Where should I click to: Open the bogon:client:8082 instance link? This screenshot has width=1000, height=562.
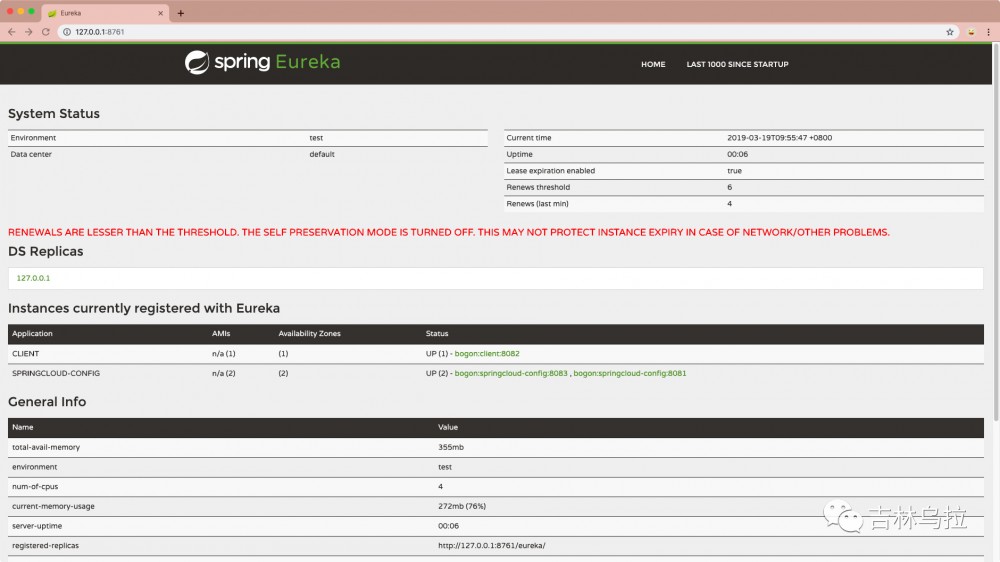pos(487,353)
